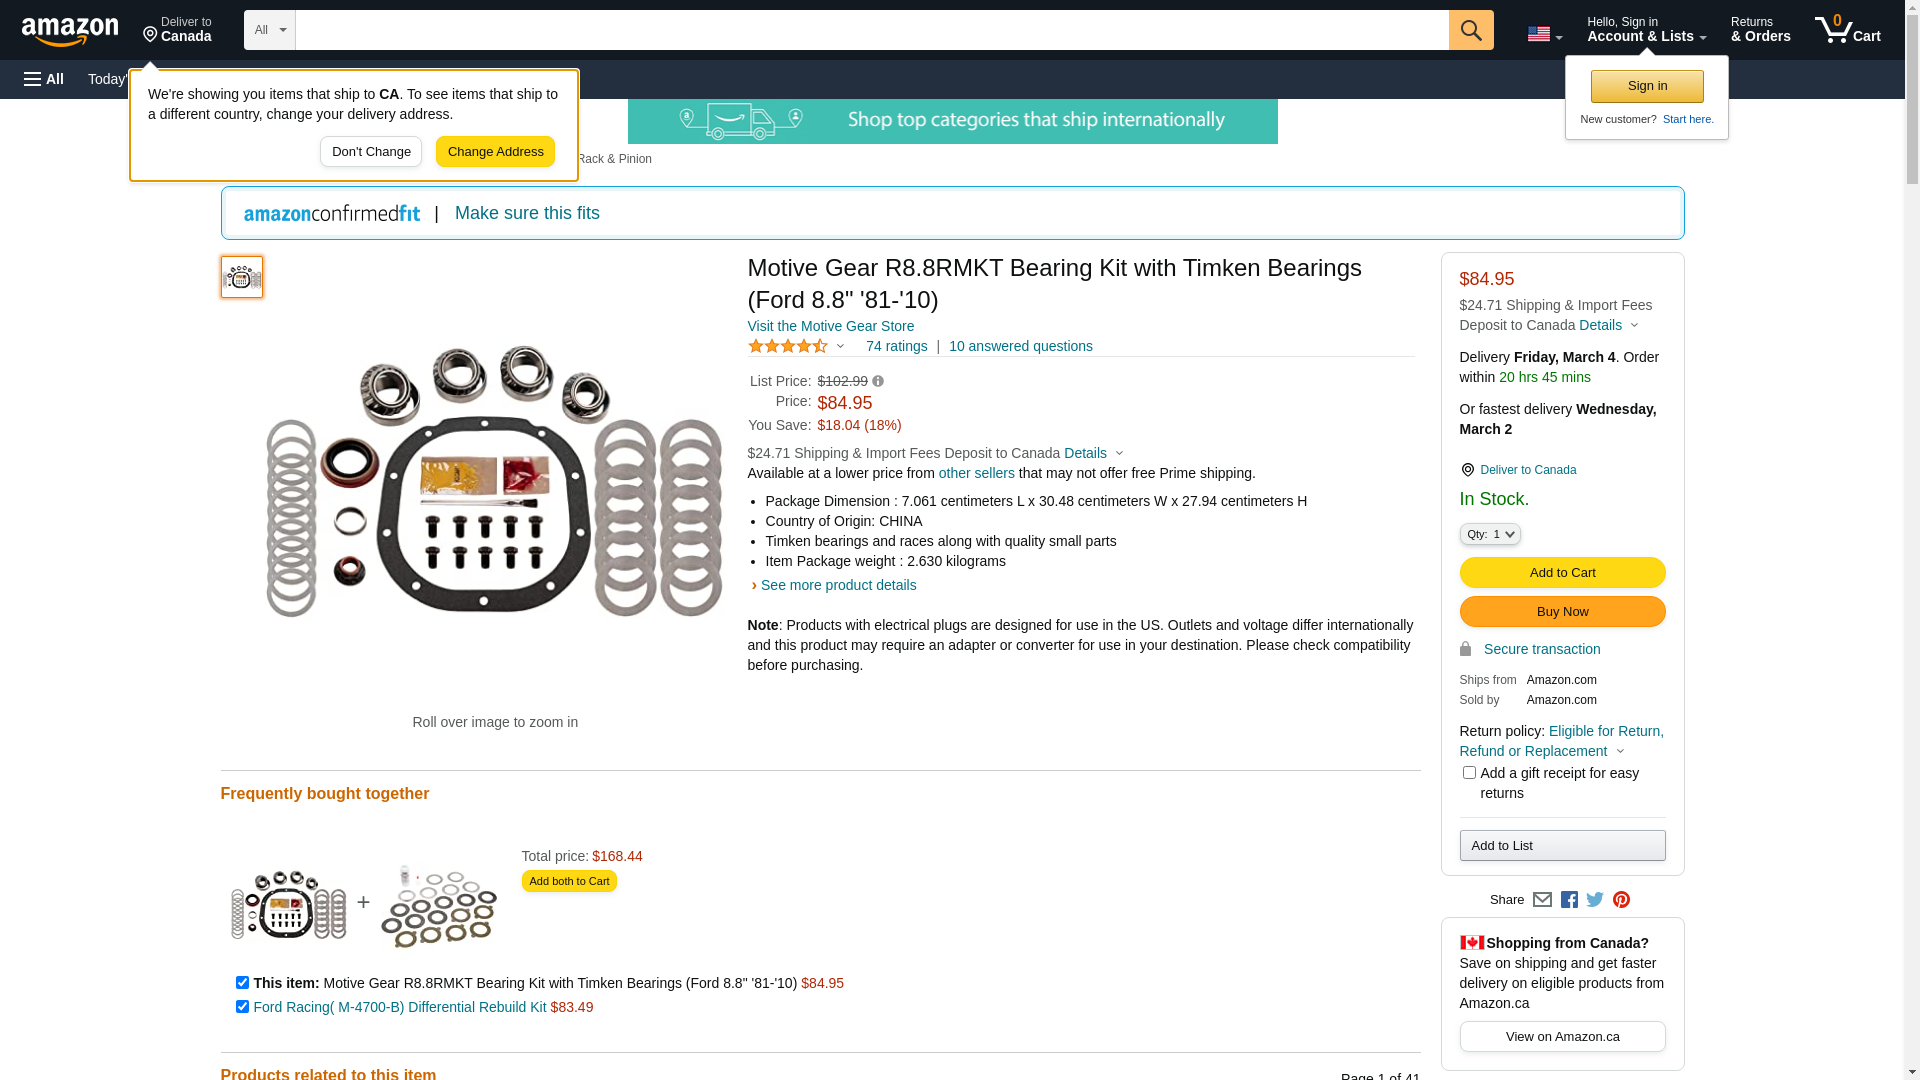Open the search category 'All' dropdown
Screen dimensions: 1920x1080
270,30
